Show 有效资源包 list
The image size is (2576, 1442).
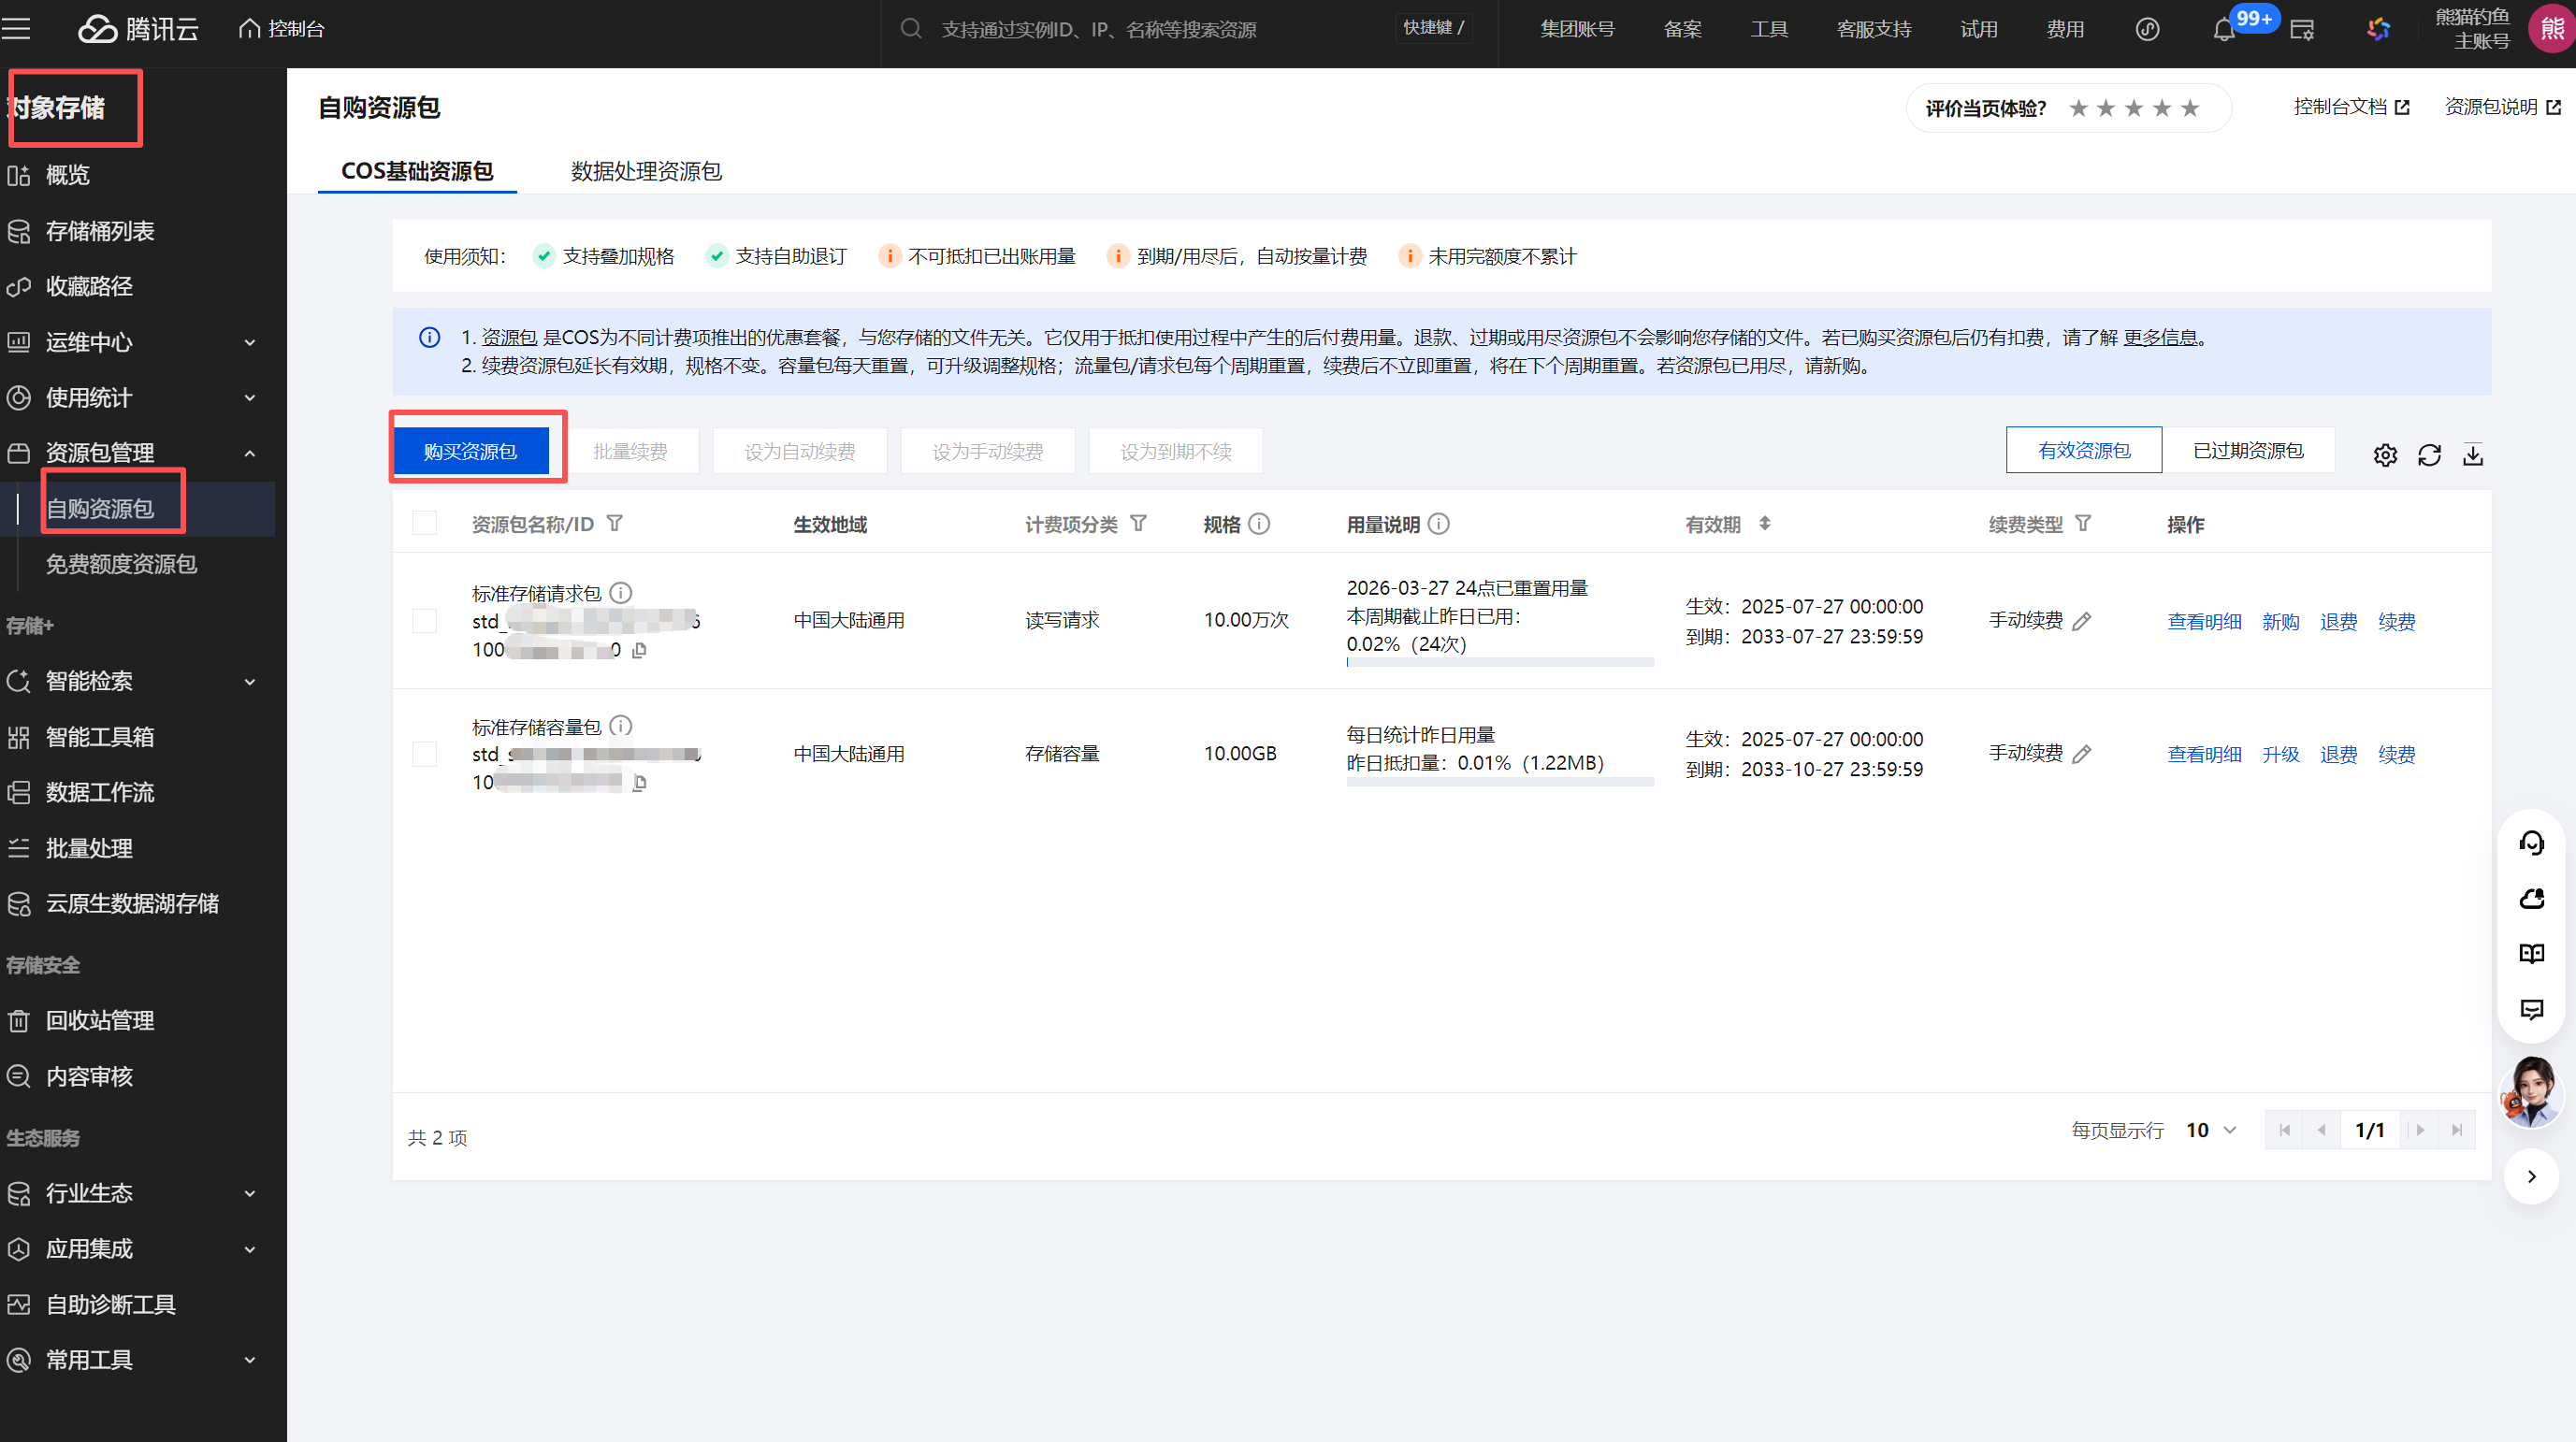pos(2084,450)
